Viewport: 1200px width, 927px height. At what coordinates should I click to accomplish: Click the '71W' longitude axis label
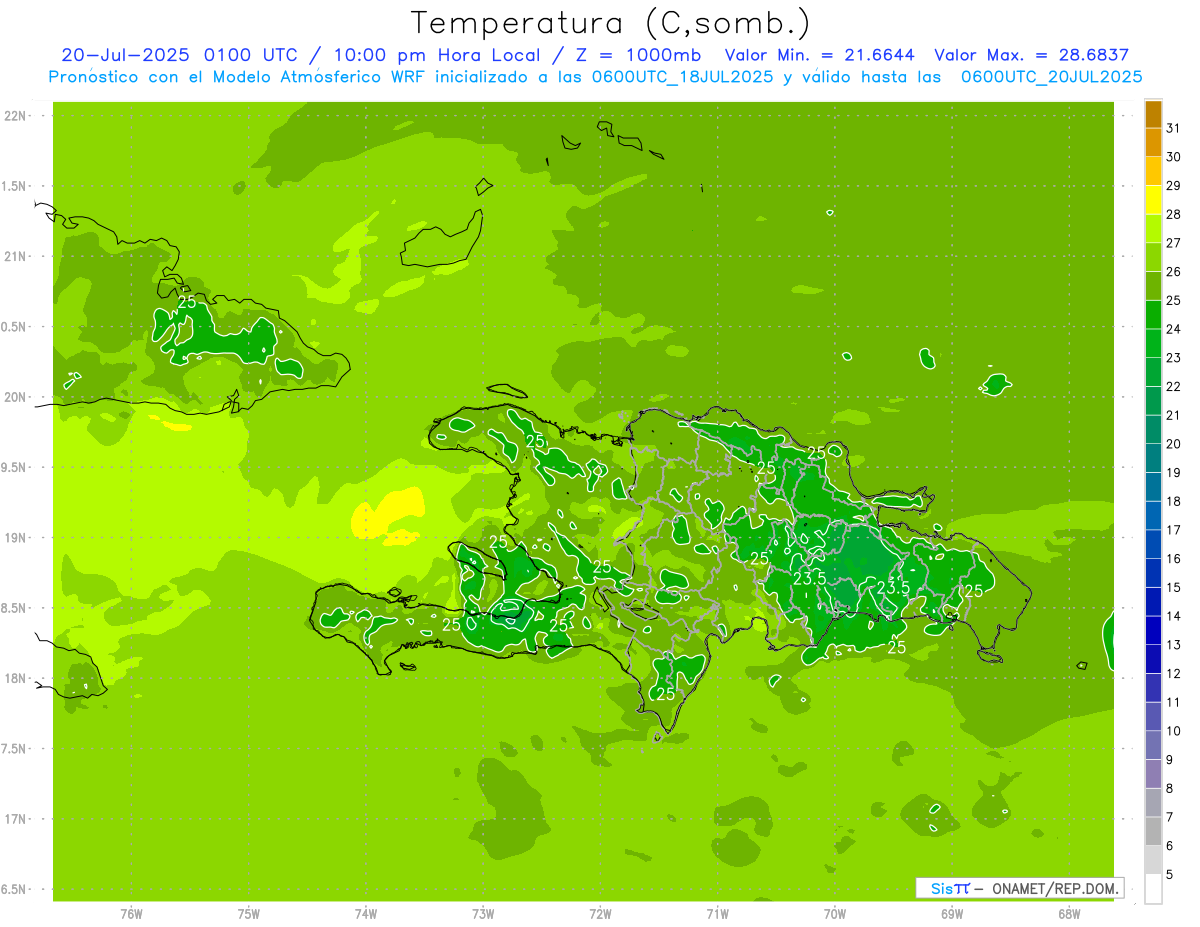coord(717,913)
